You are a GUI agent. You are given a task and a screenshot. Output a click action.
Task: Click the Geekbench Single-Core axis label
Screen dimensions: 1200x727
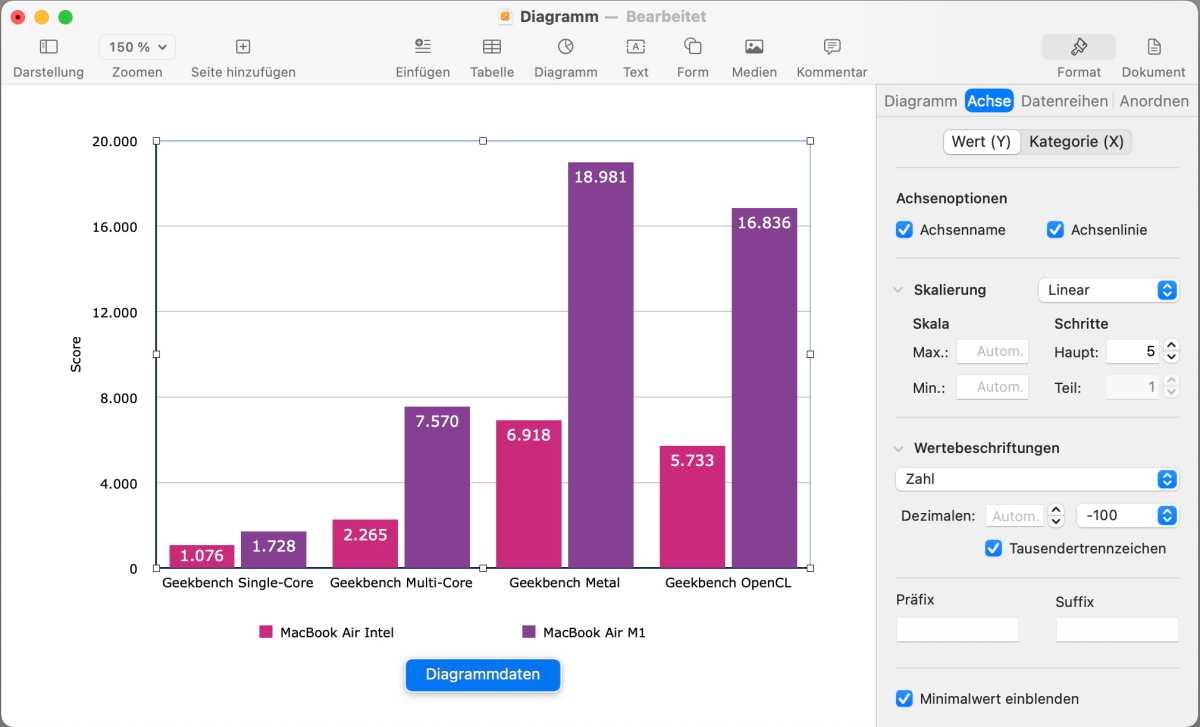click(238, 583)
